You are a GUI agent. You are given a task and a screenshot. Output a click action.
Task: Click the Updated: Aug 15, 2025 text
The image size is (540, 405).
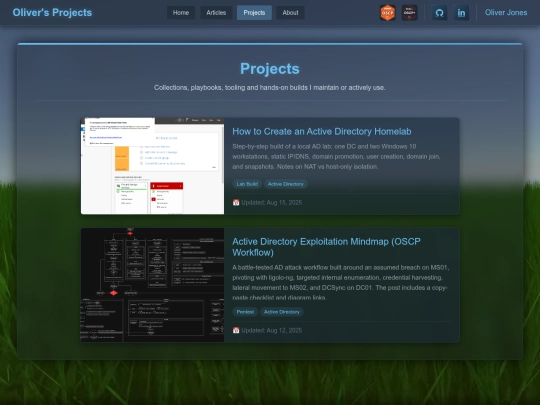tap(272, 202)
